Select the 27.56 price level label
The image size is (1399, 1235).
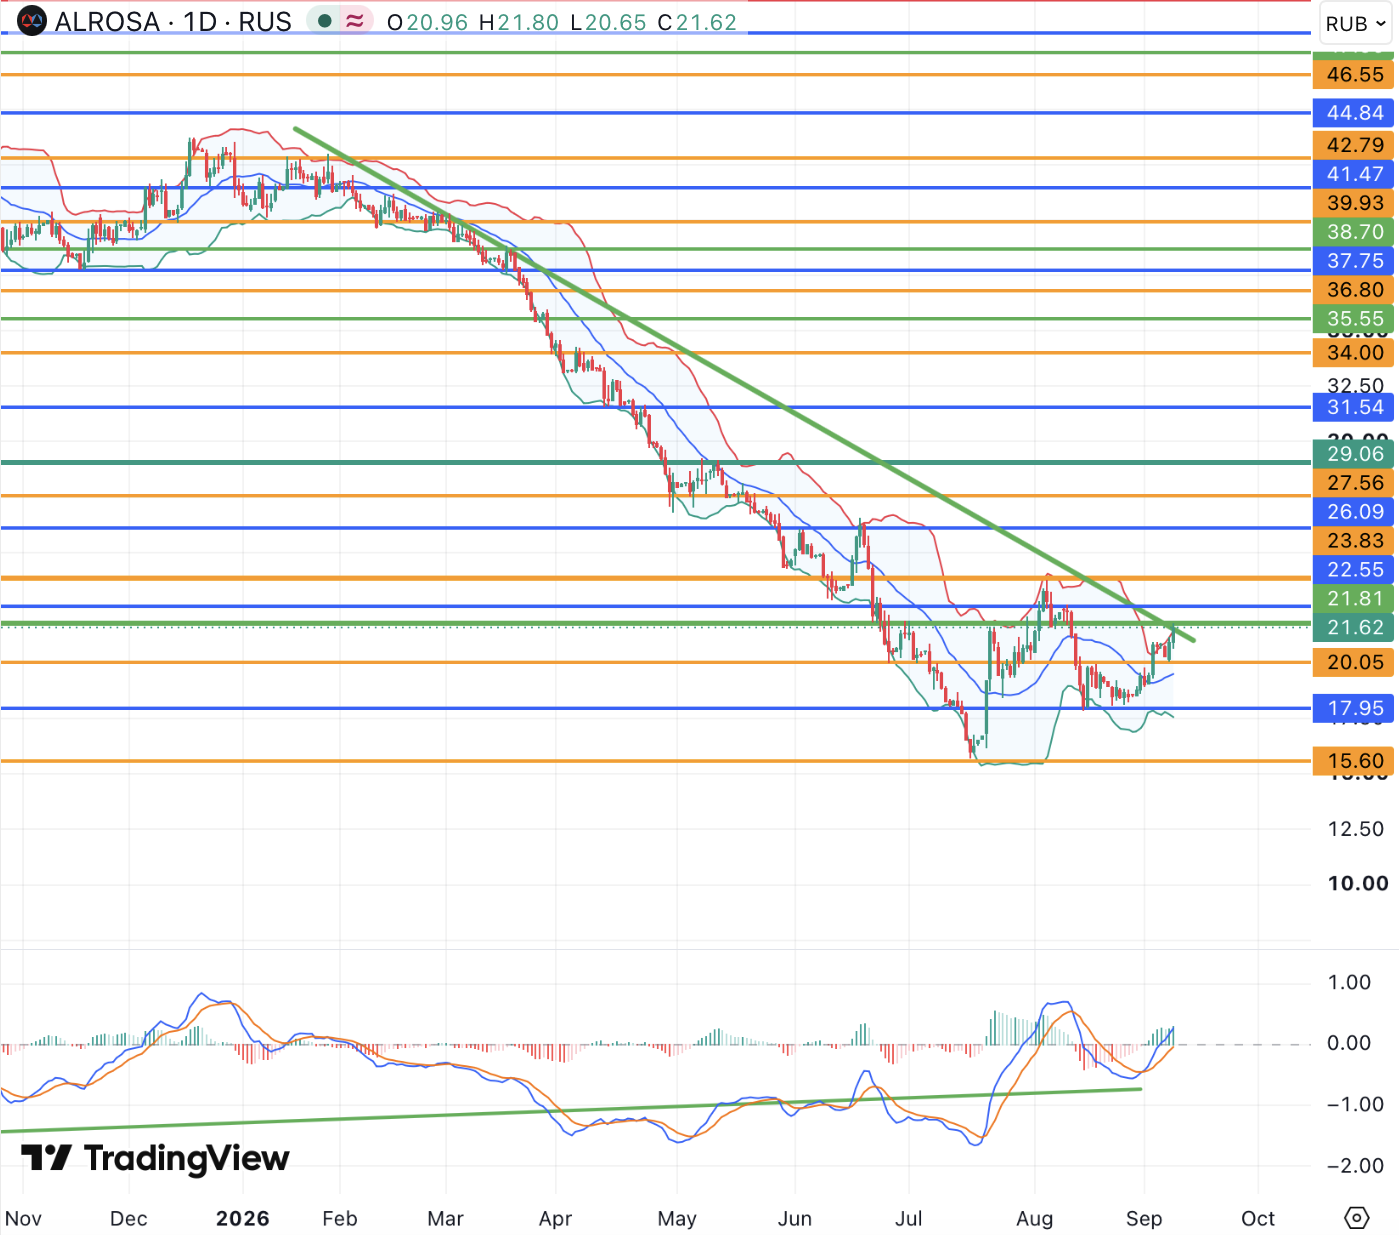(x=1355, y=483)
